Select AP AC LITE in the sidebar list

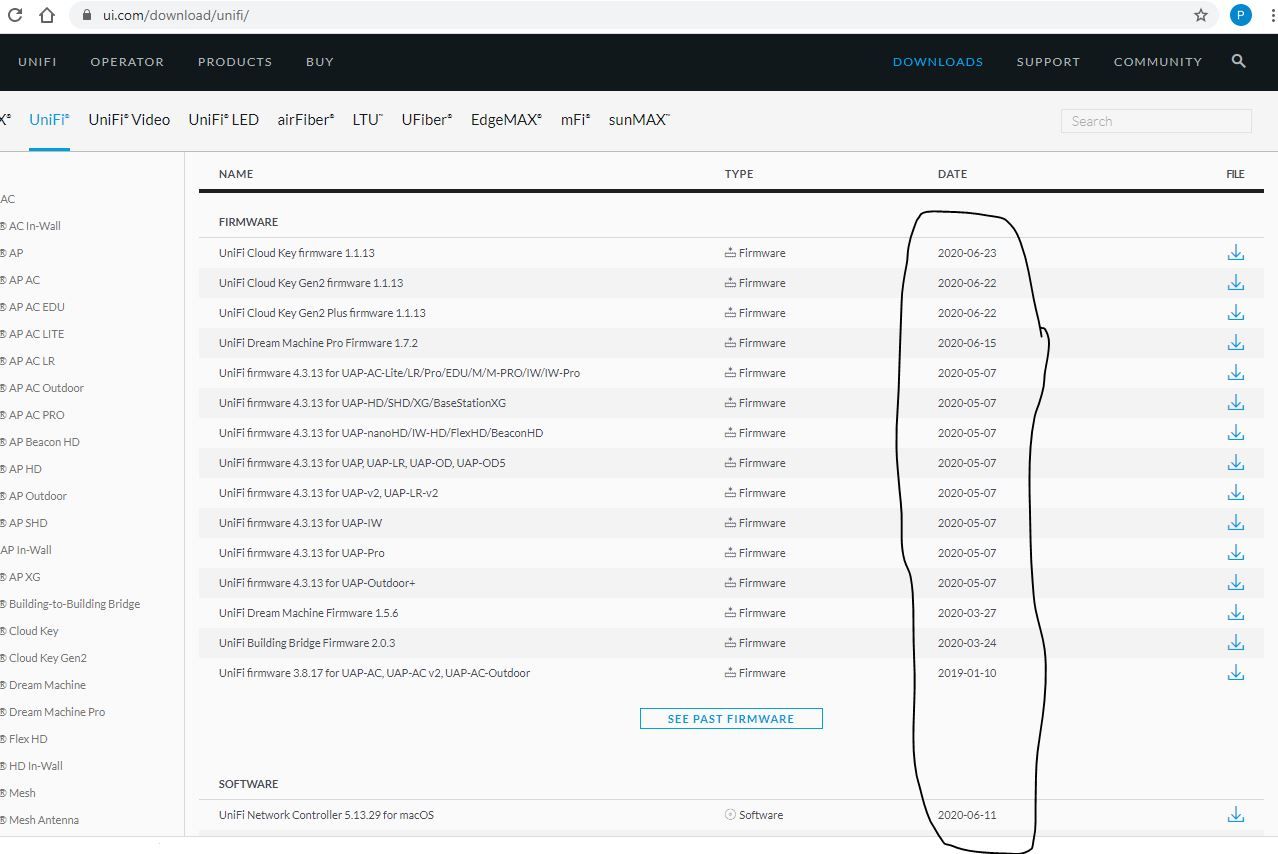[36, 334]
